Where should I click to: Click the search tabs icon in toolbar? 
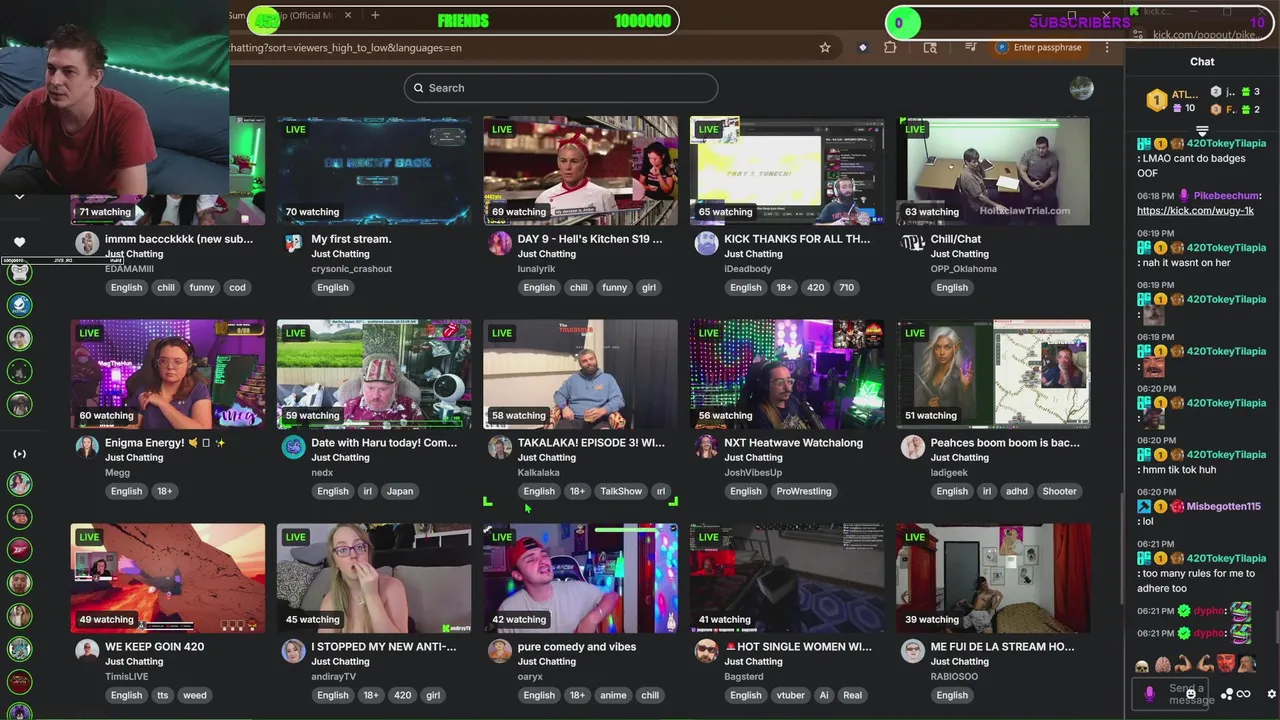tap(930, 47)
